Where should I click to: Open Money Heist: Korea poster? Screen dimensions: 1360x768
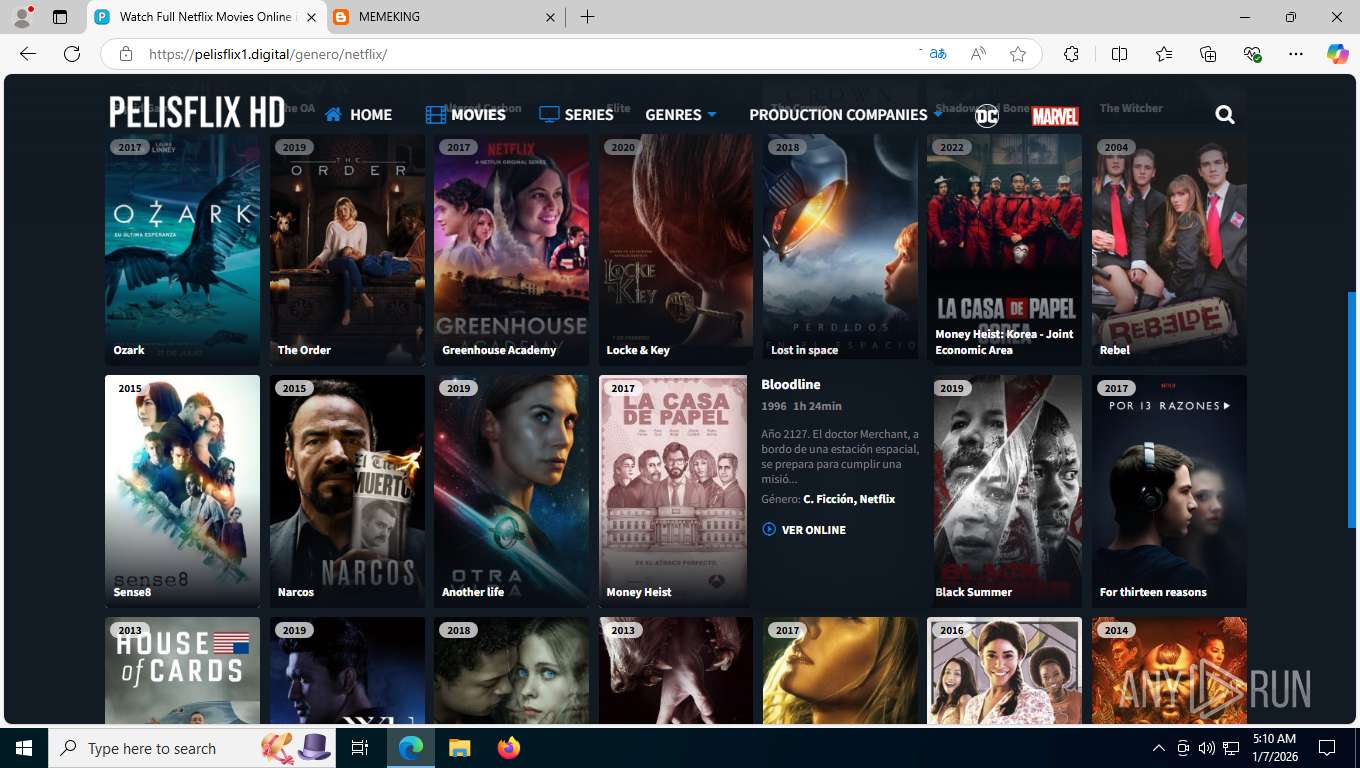pos(1005,250)
